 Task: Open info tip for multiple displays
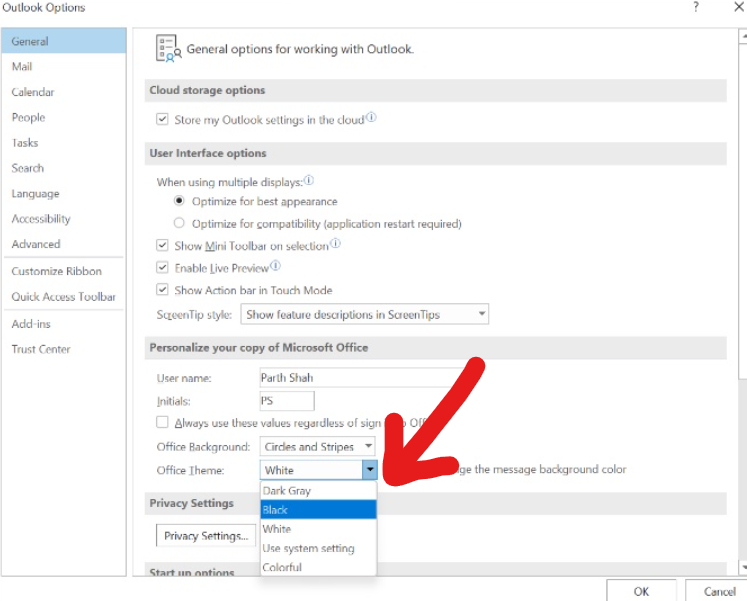[309, 180]
